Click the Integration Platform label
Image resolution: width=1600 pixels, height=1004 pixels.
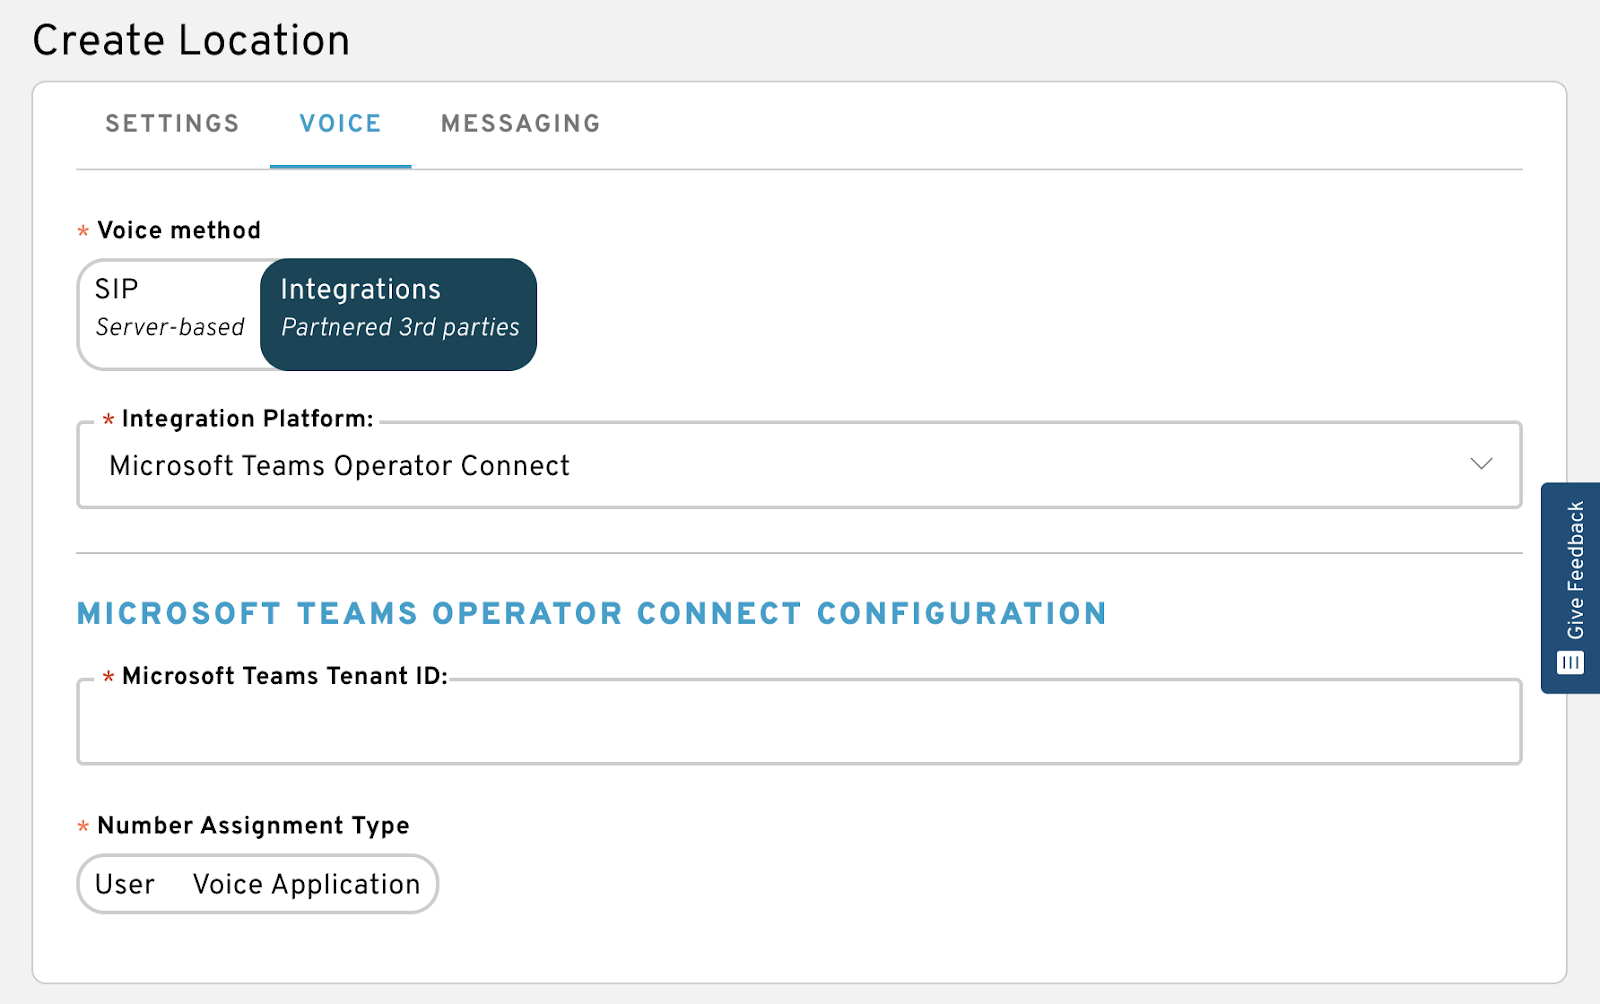(x=247, y=419)
